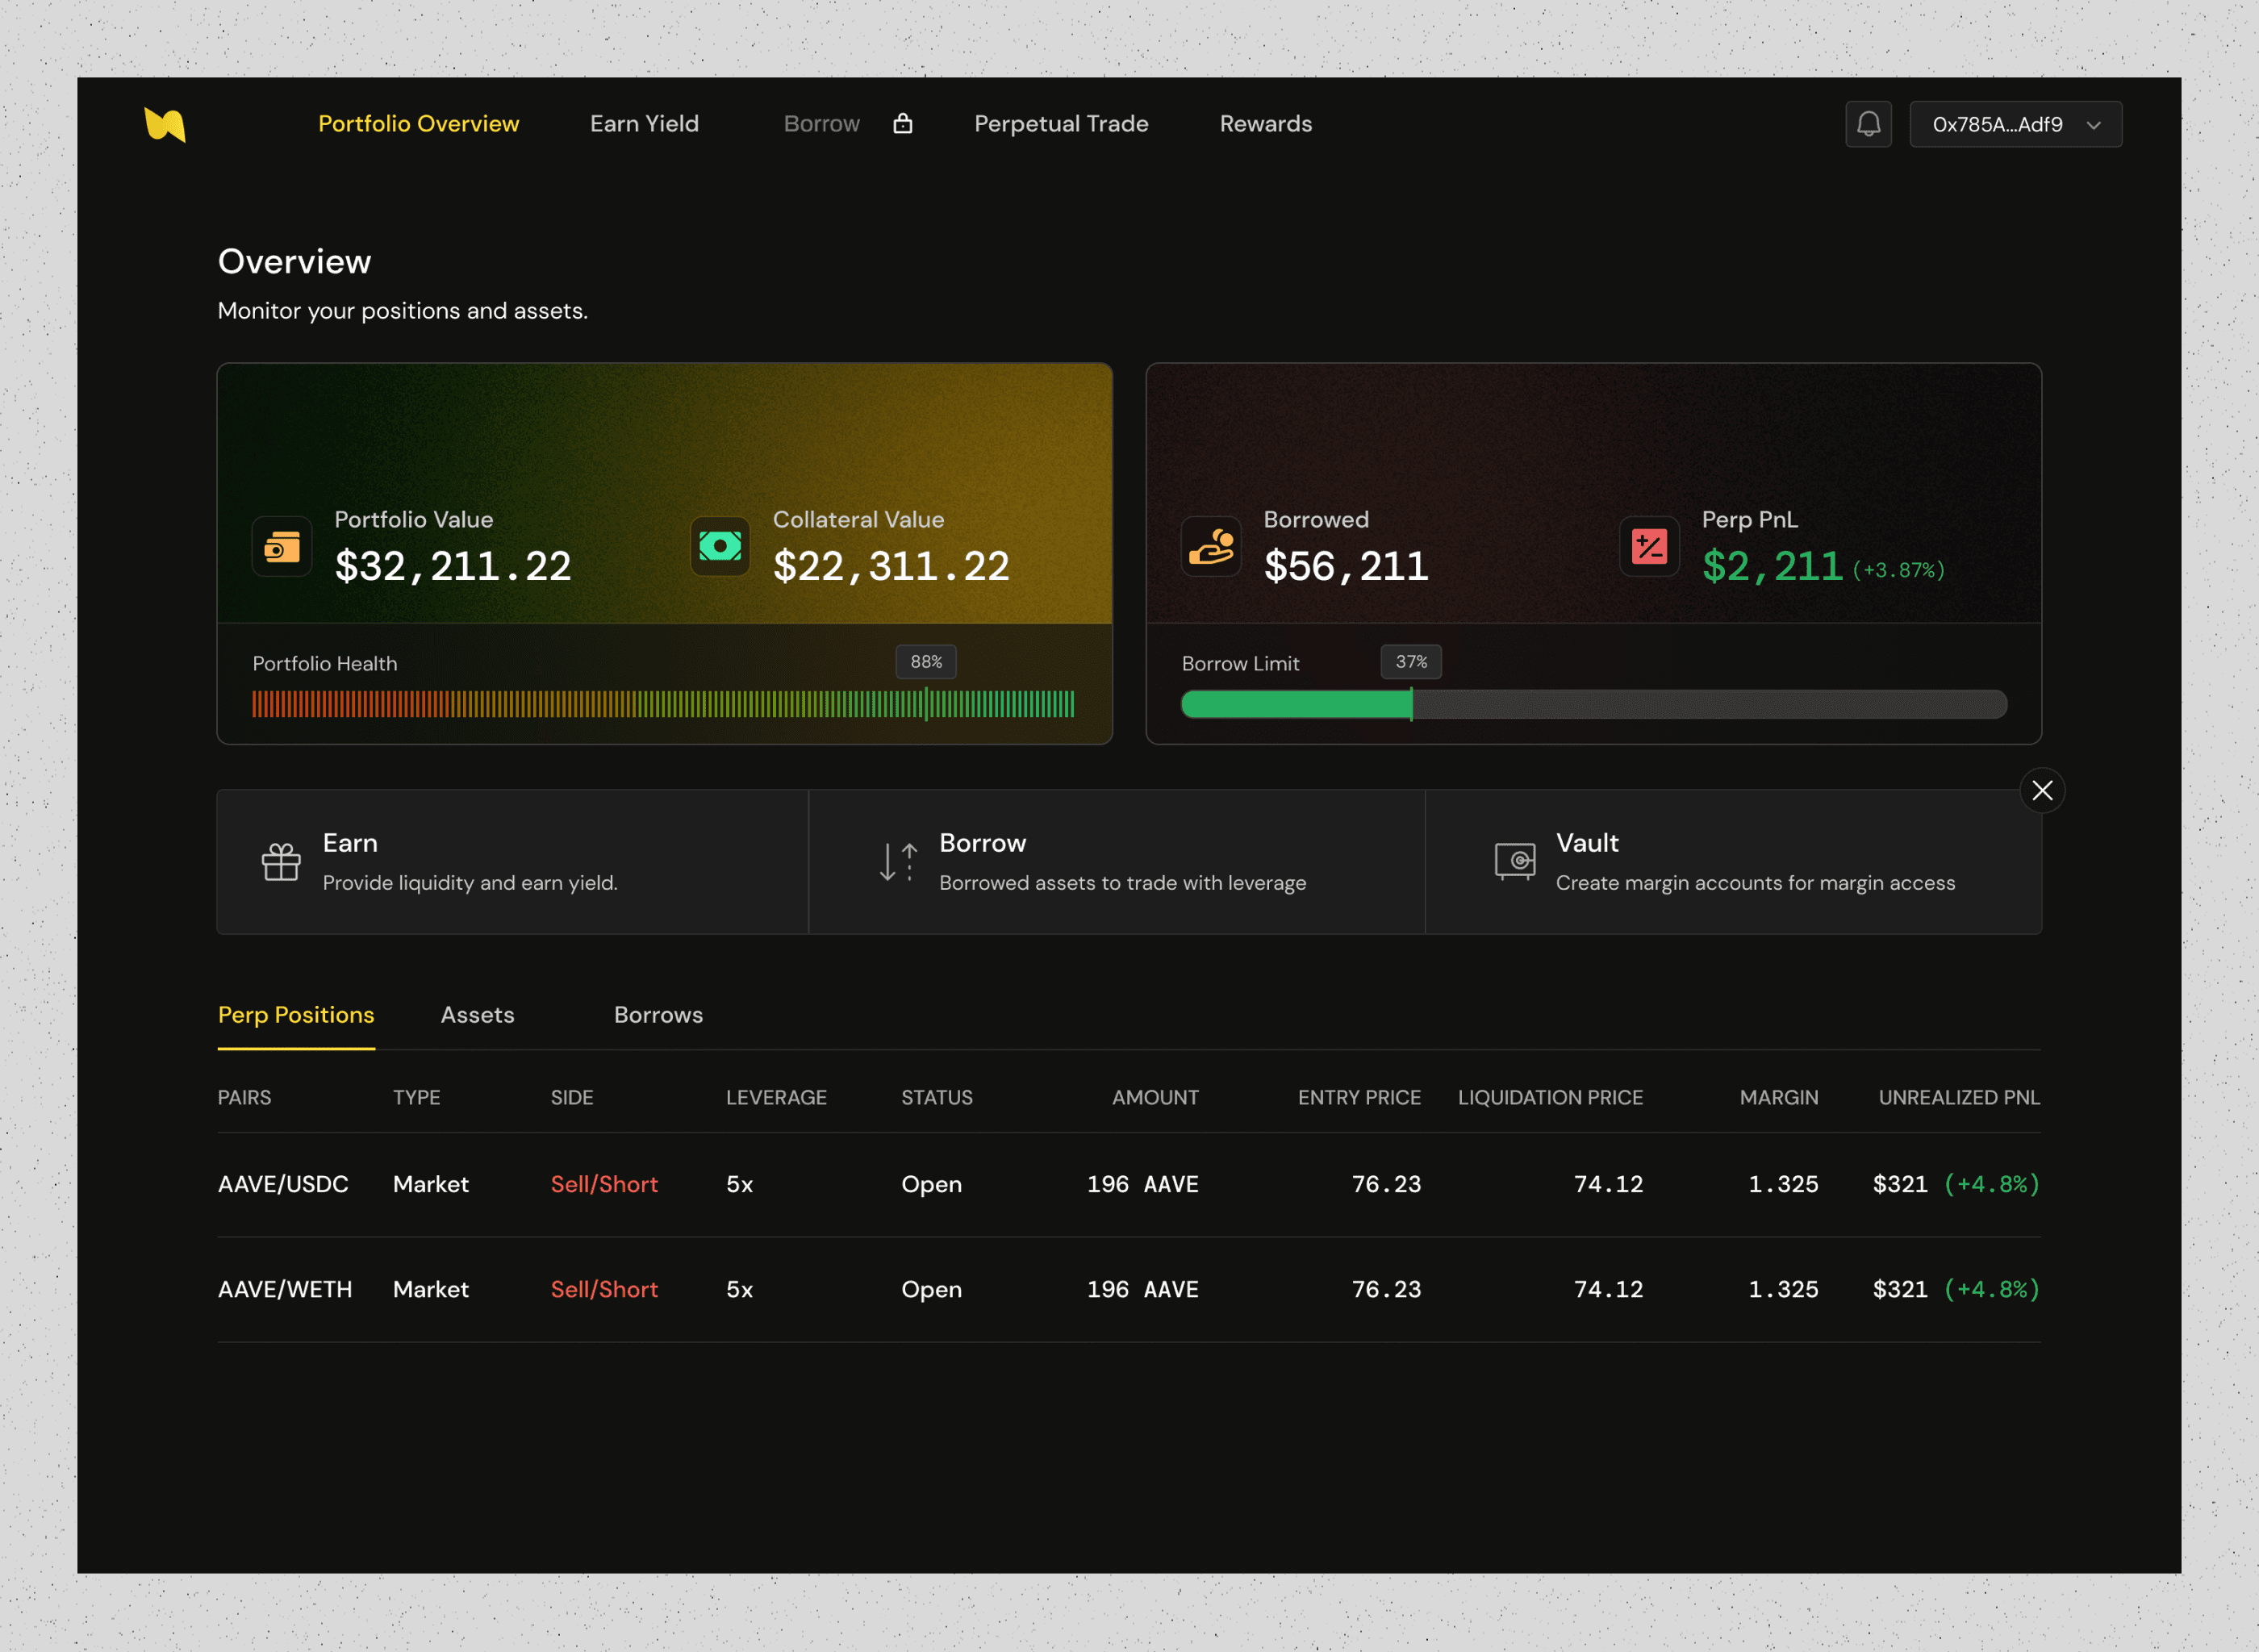Switch to the Borrows tab
Image resolution: width=2259 pixels, height=1652 pixels.
point(658,1015)
